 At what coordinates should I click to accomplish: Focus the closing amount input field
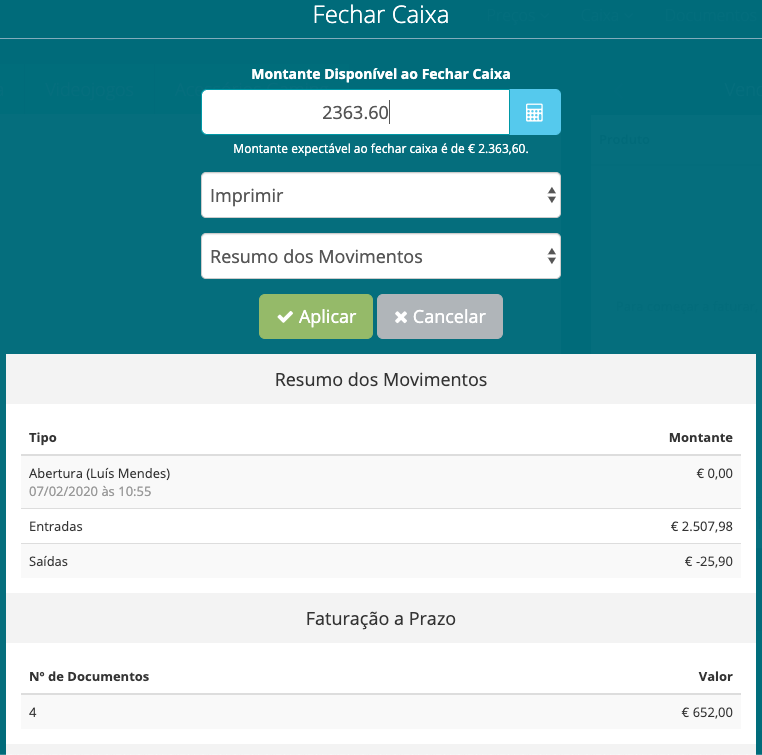356,112
